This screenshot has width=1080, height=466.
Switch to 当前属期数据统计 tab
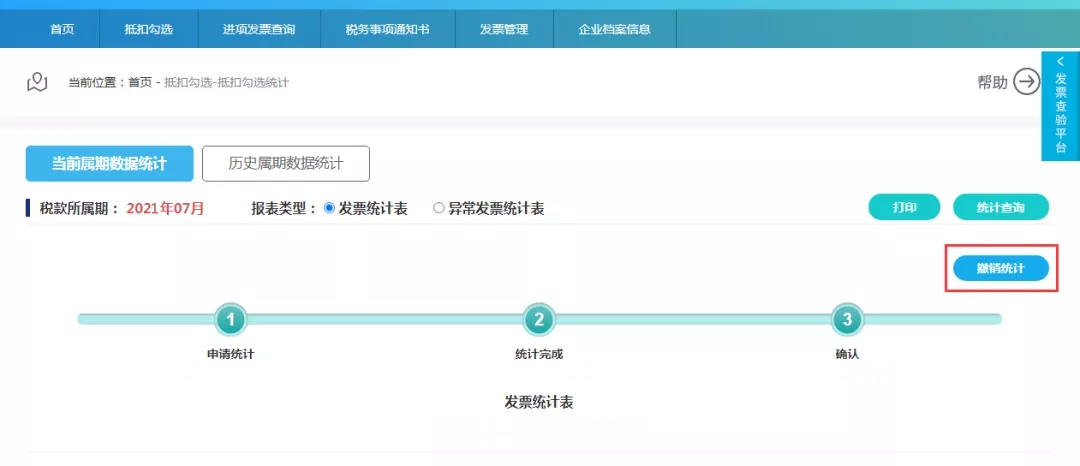[x=109, y=164]
